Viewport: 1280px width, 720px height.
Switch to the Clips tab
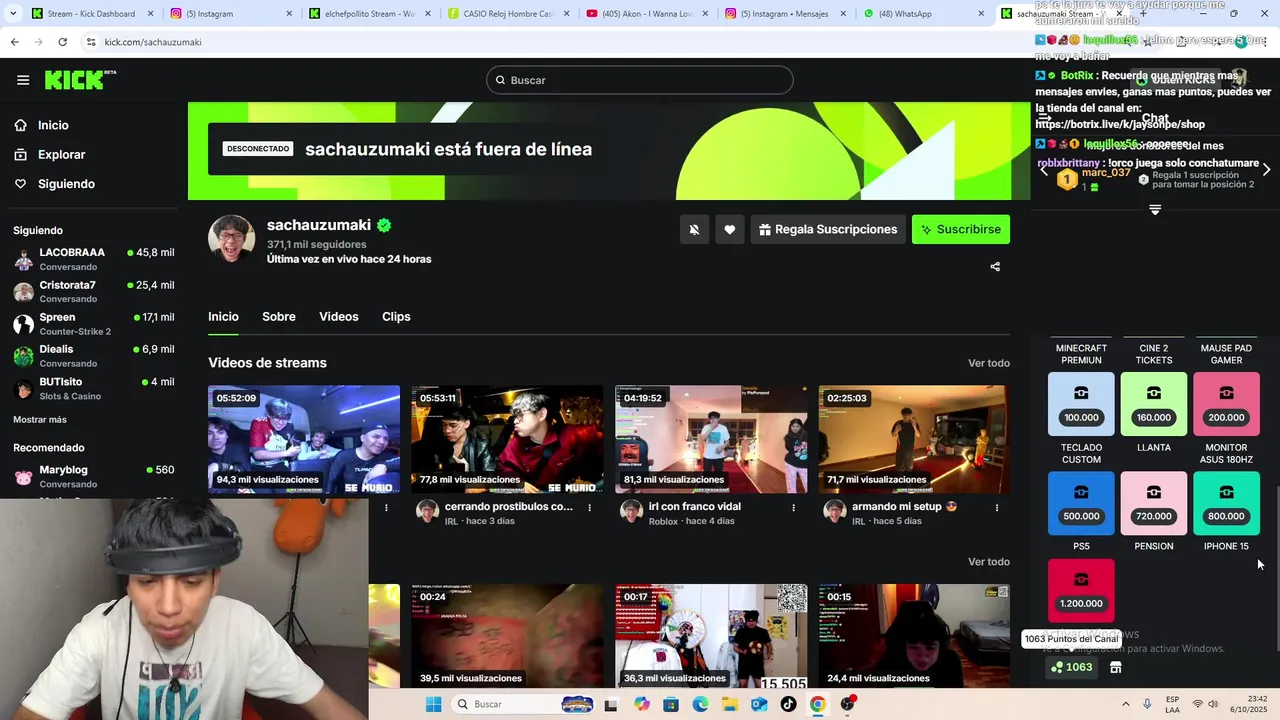(x=396, y=316)
